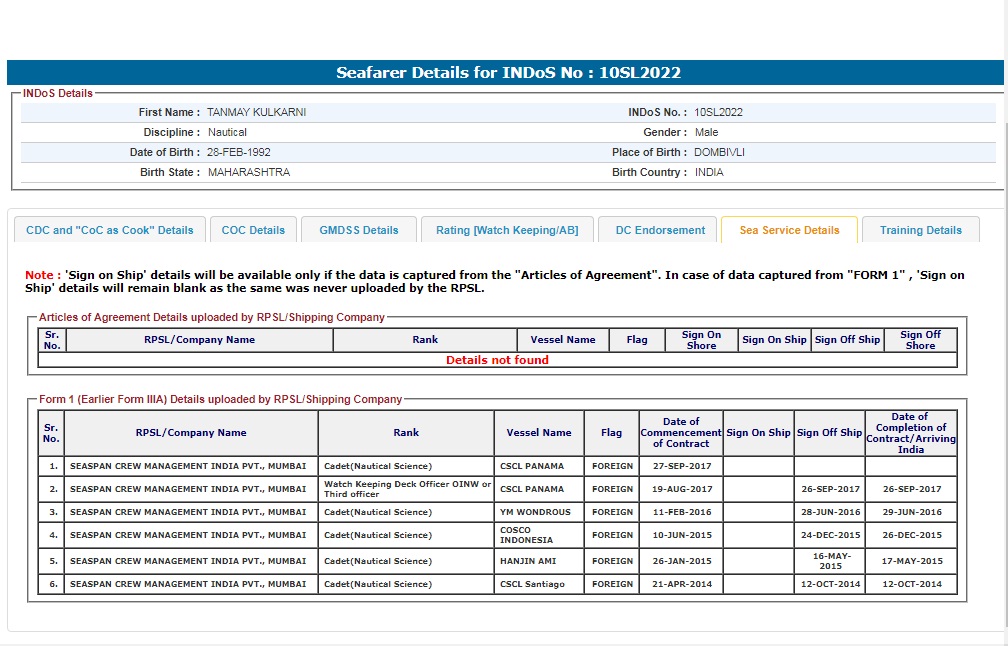This screenshot has height=646, width=1008.
Task: Switch to the COC Details tab
Action: pos(253,230)
